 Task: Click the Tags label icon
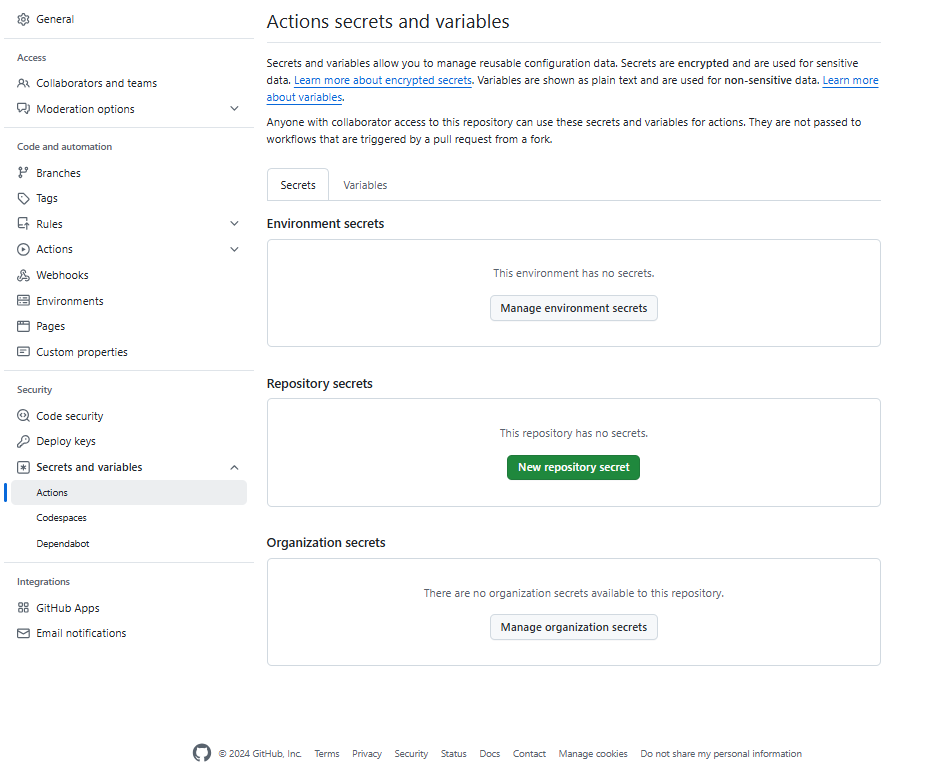pyautogui.click(x=23, y=198)
